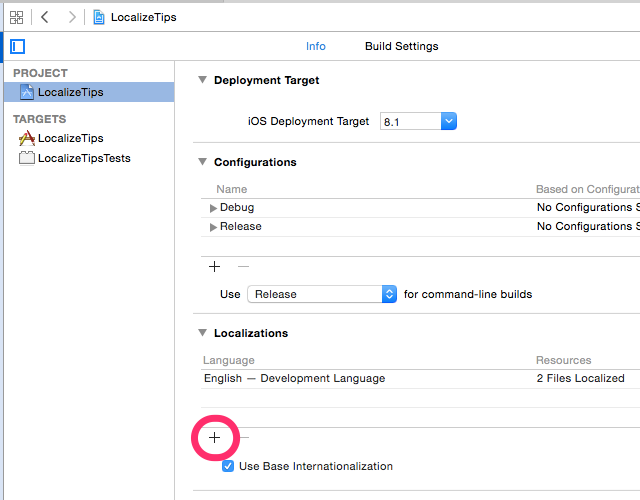
Task: Click LocalizeTips in the jump bar
Action: point(144,17)
